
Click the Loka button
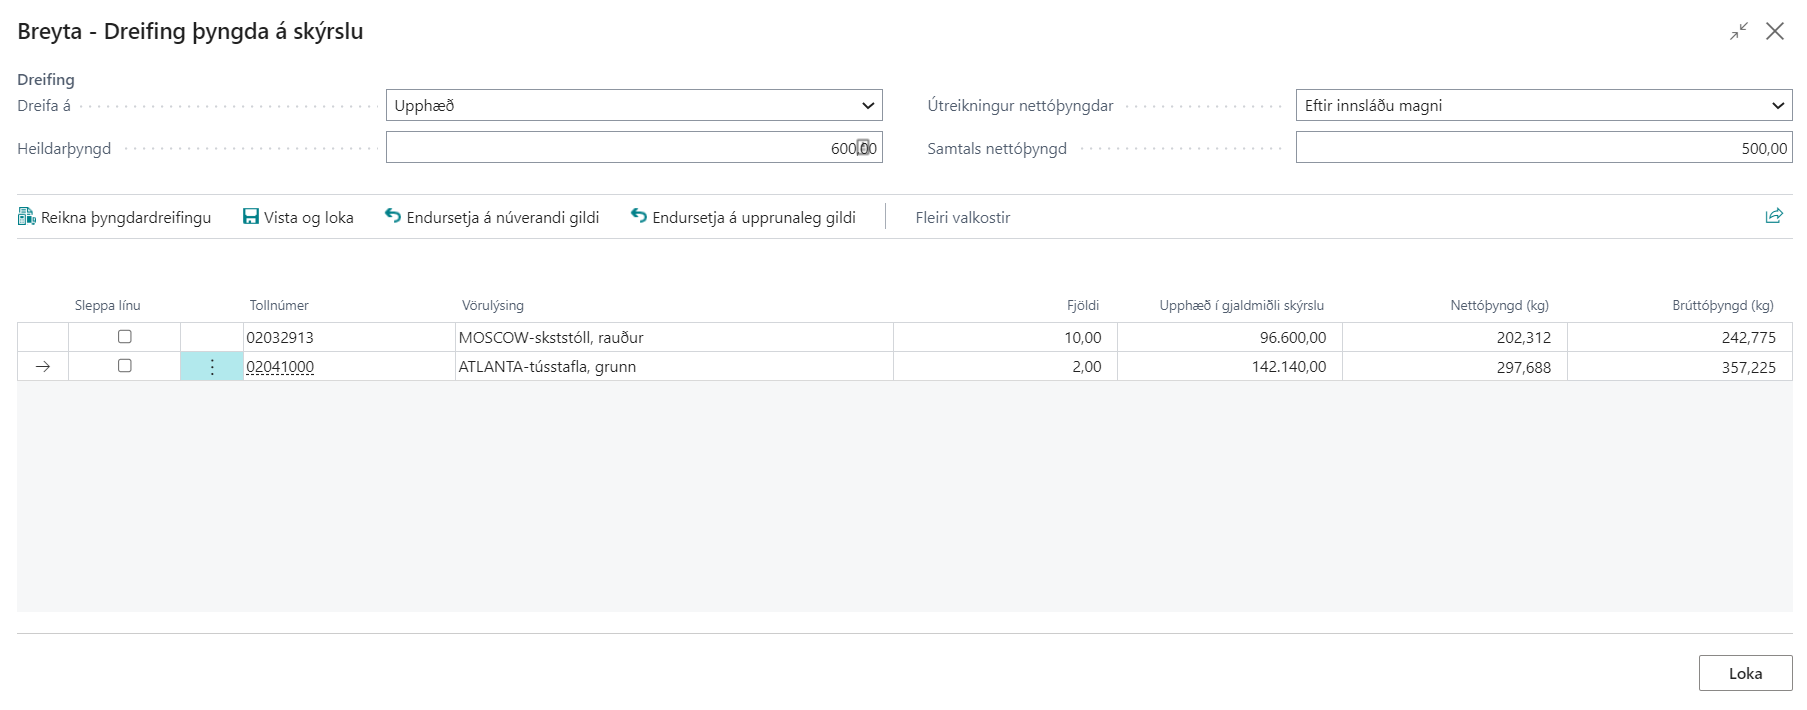coord(1745,673)
